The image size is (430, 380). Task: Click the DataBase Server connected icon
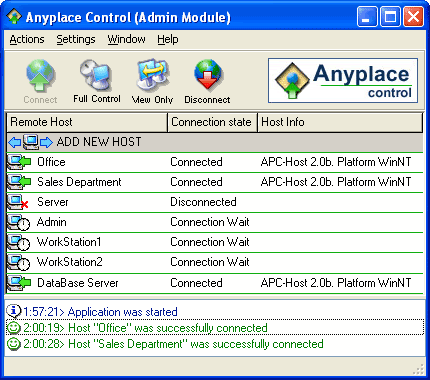point(19,283)
